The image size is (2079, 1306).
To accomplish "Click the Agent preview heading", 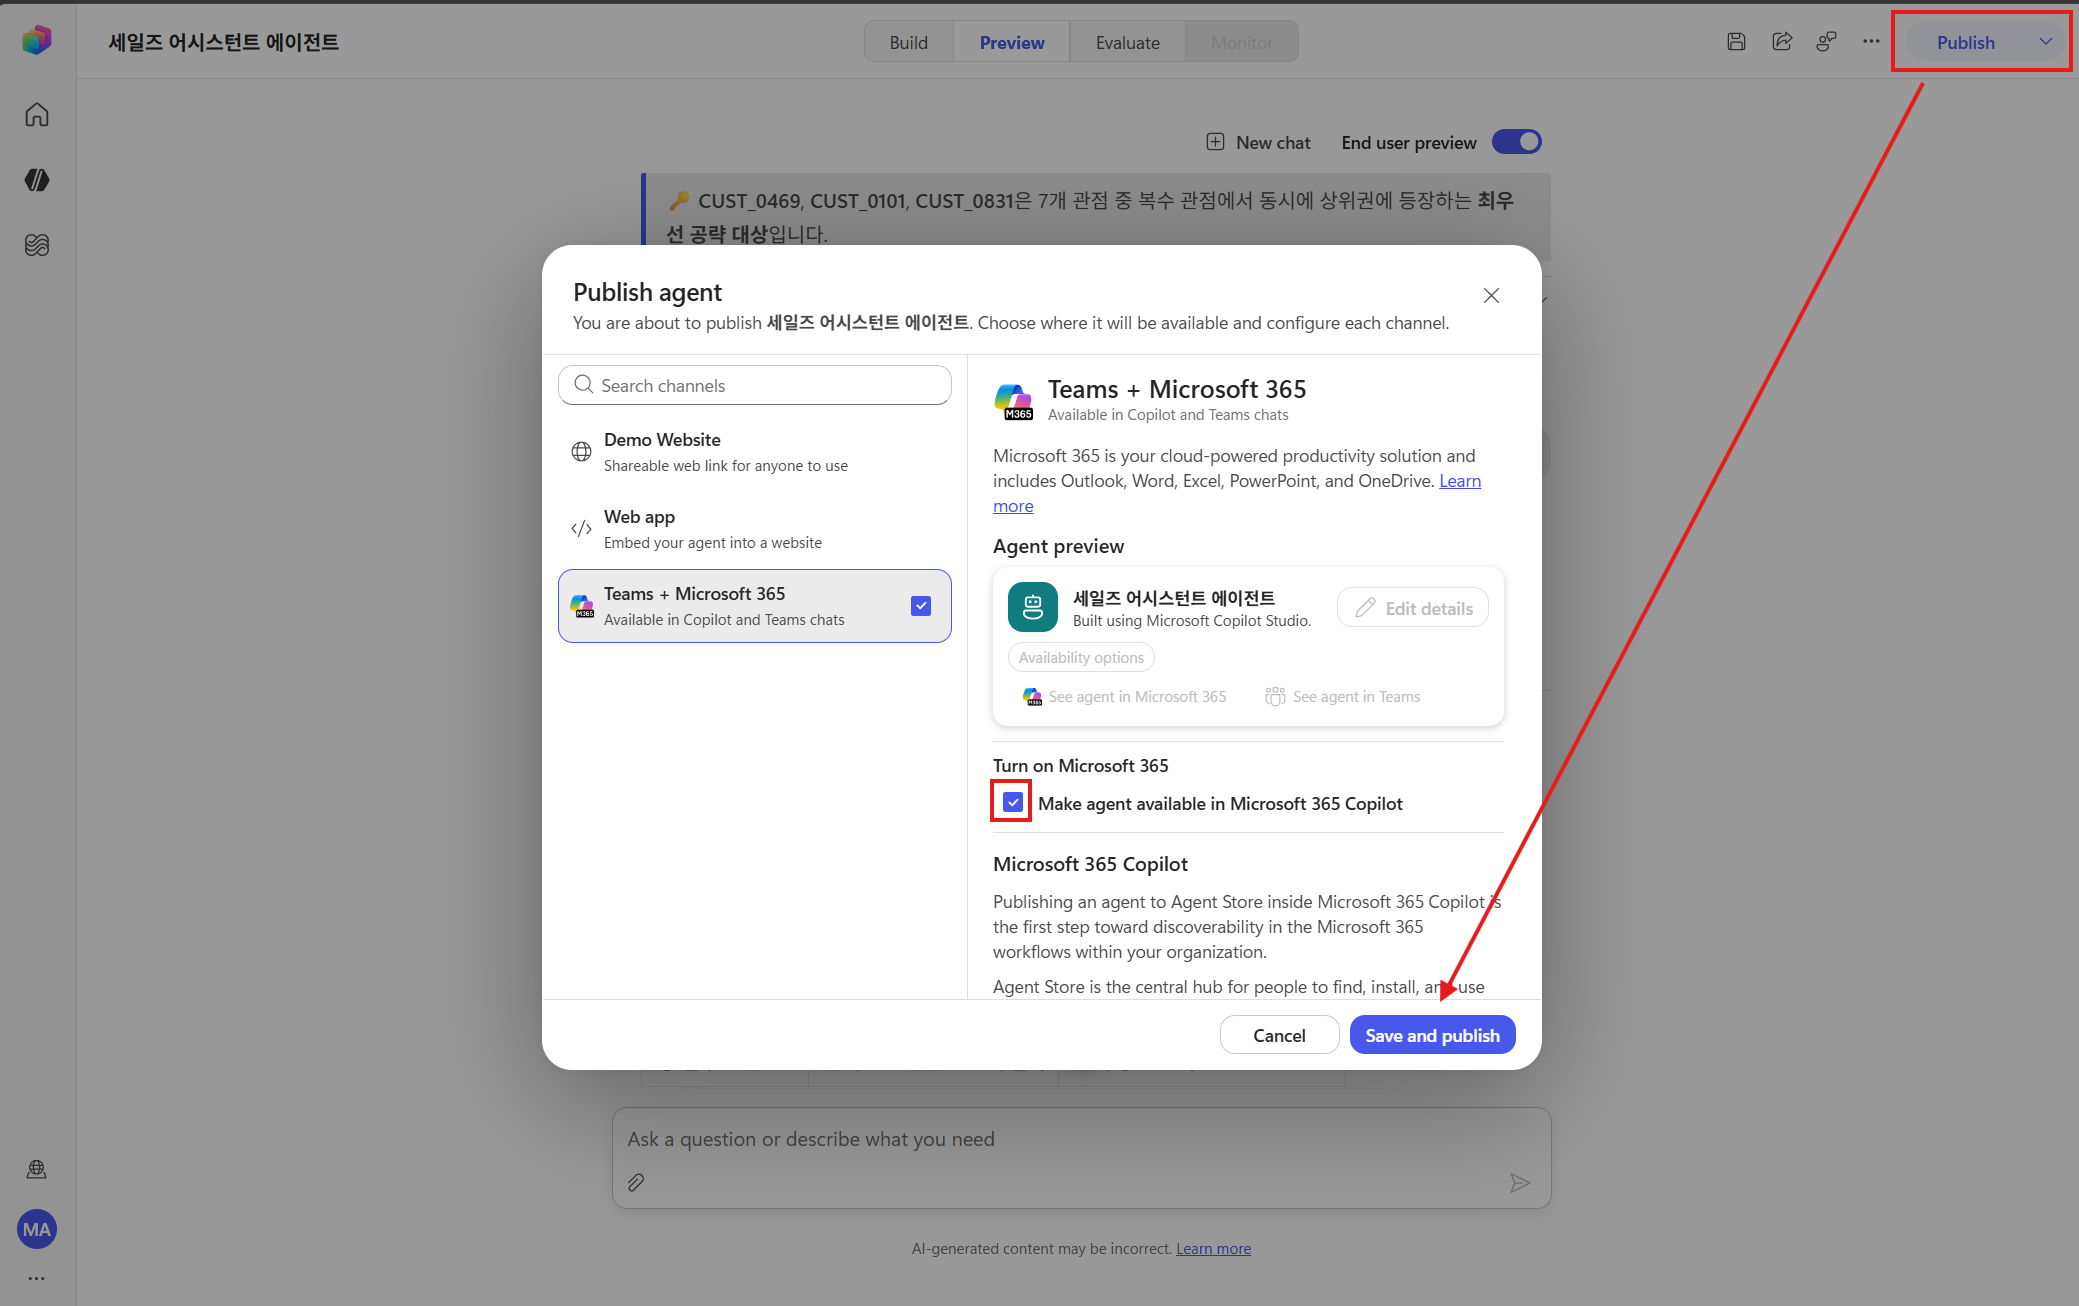I will [x=1058, y=546].
